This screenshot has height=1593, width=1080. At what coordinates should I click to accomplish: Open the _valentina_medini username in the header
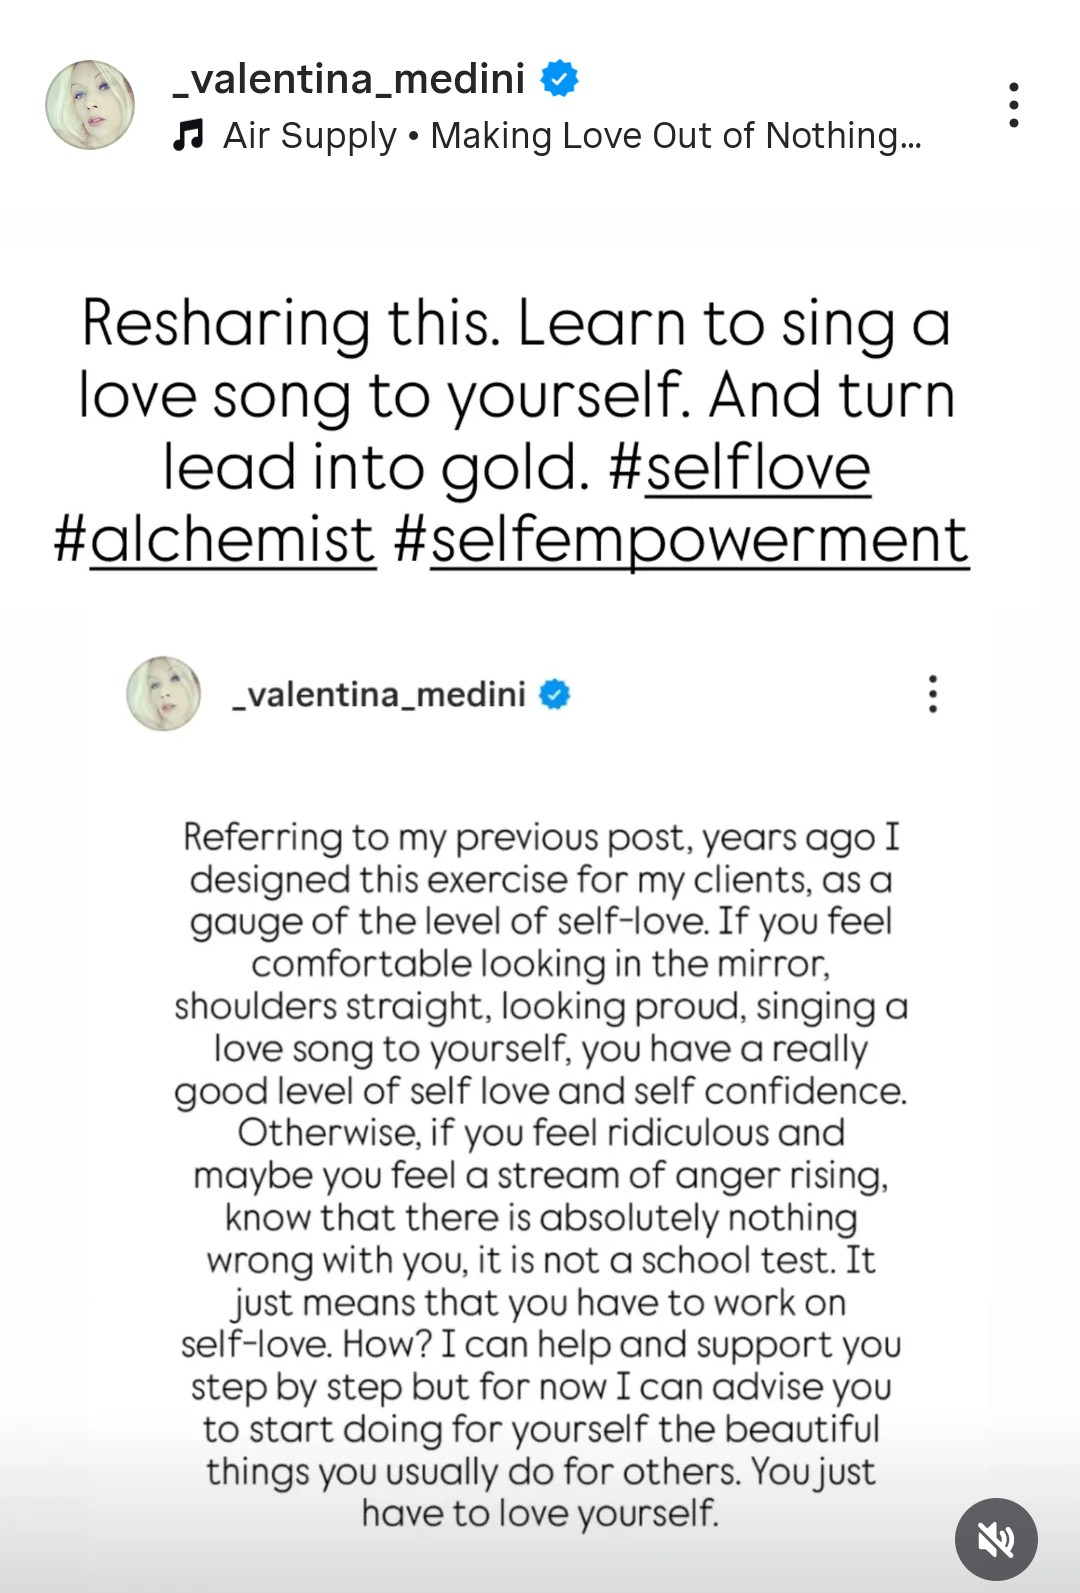(x=349, y=78)
